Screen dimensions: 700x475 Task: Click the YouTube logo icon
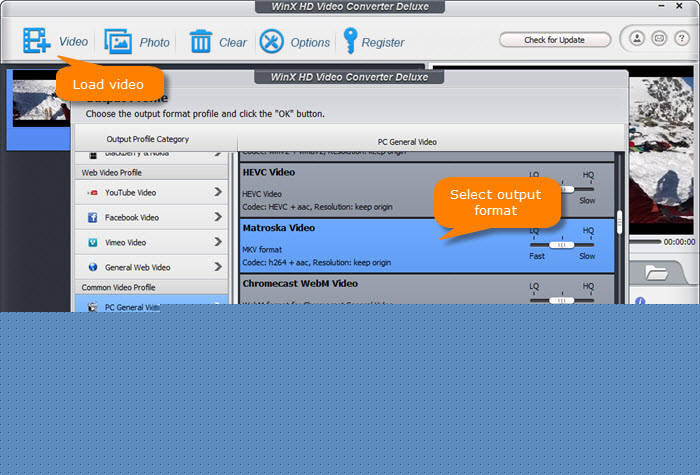coord(93,193)
